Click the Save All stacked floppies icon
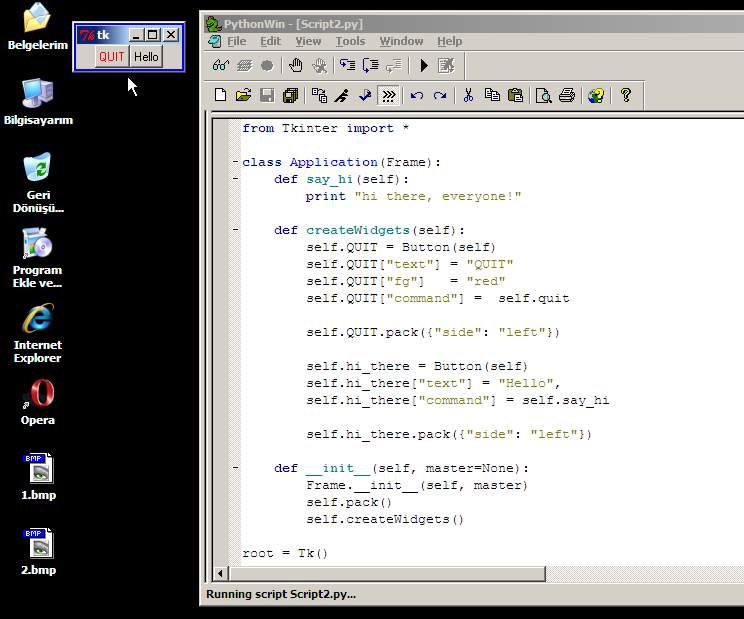The height and width of the screenshot is (619, 744). tap(290, 95)
